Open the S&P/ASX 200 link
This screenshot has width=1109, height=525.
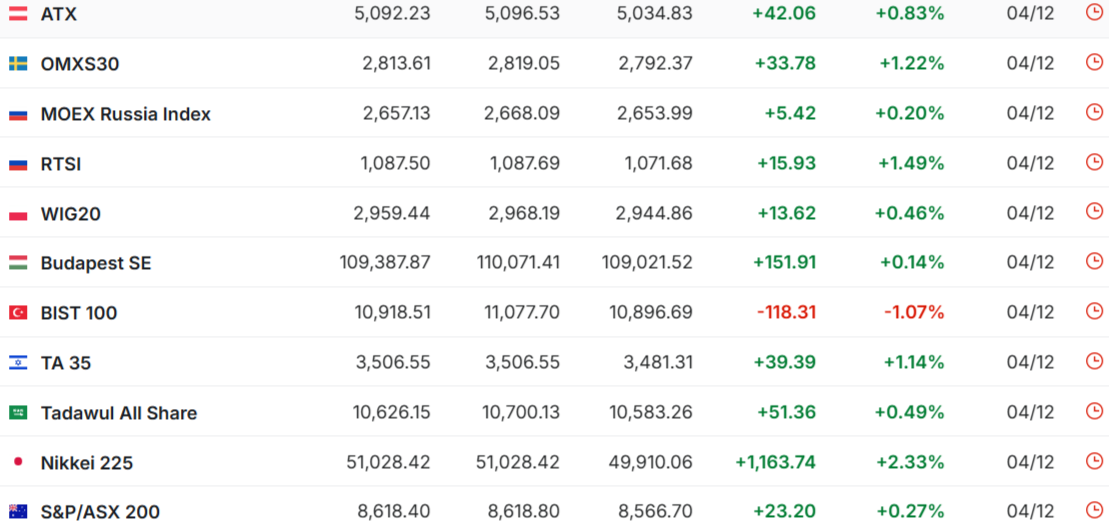(x=100, y=512)
